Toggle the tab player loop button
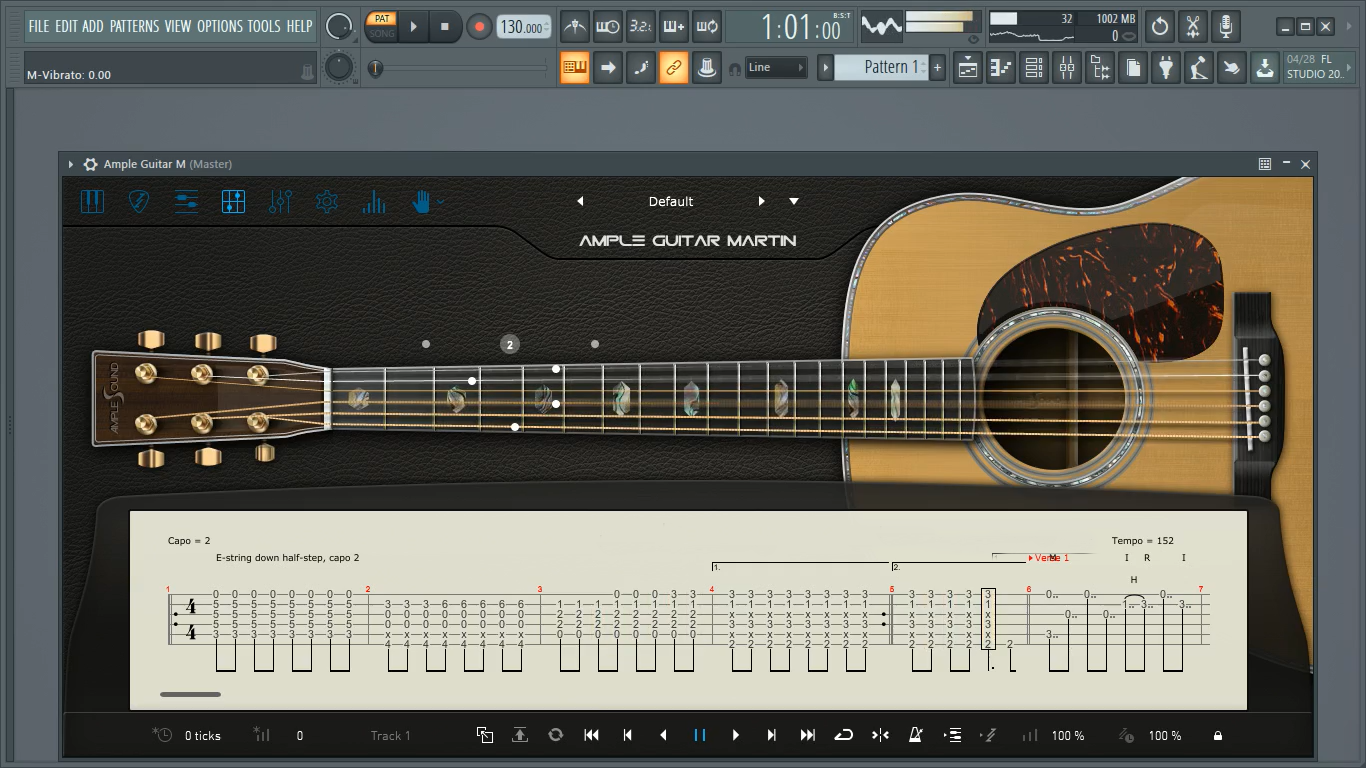The image size is (1366, 768). pyautogui.click(x=844, y=735)
